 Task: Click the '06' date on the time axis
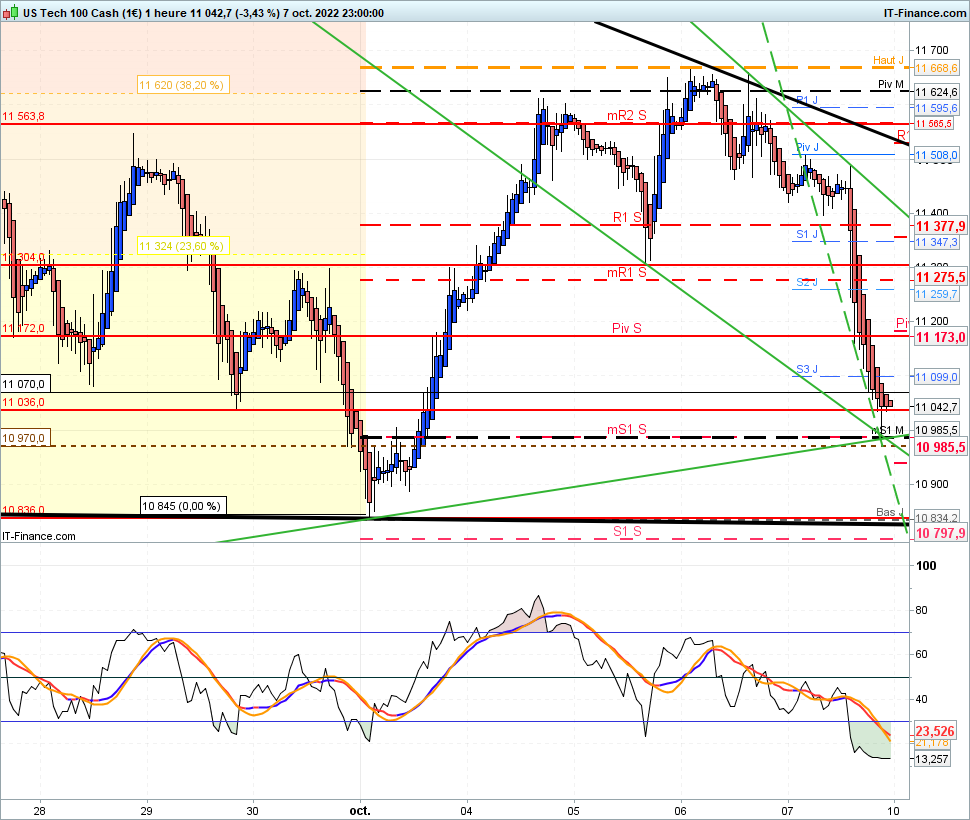680,811
